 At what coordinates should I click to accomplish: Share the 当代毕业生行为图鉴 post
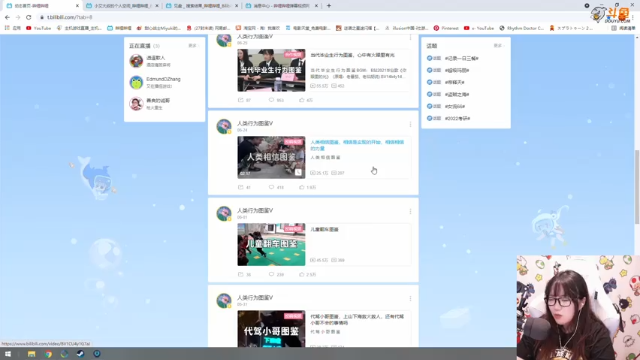pos(244,100)
